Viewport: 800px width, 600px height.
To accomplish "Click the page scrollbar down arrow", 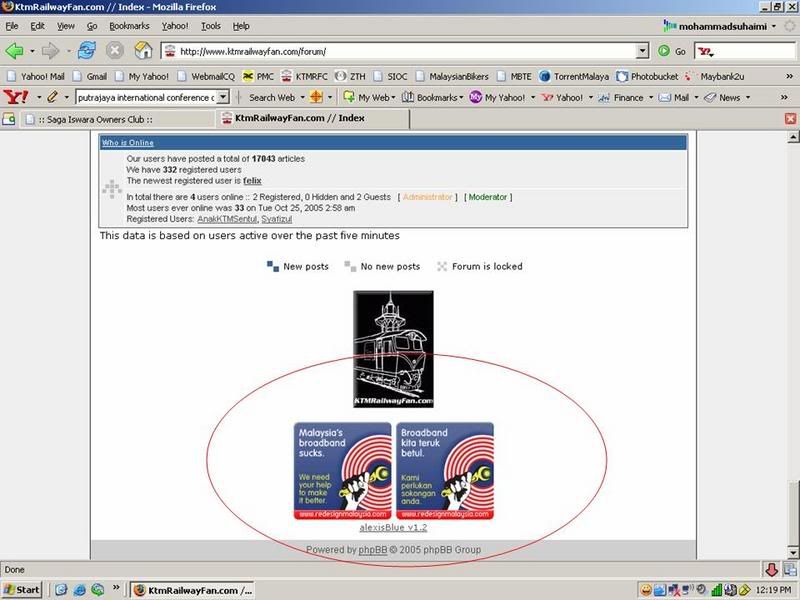I will coord(793,553).
